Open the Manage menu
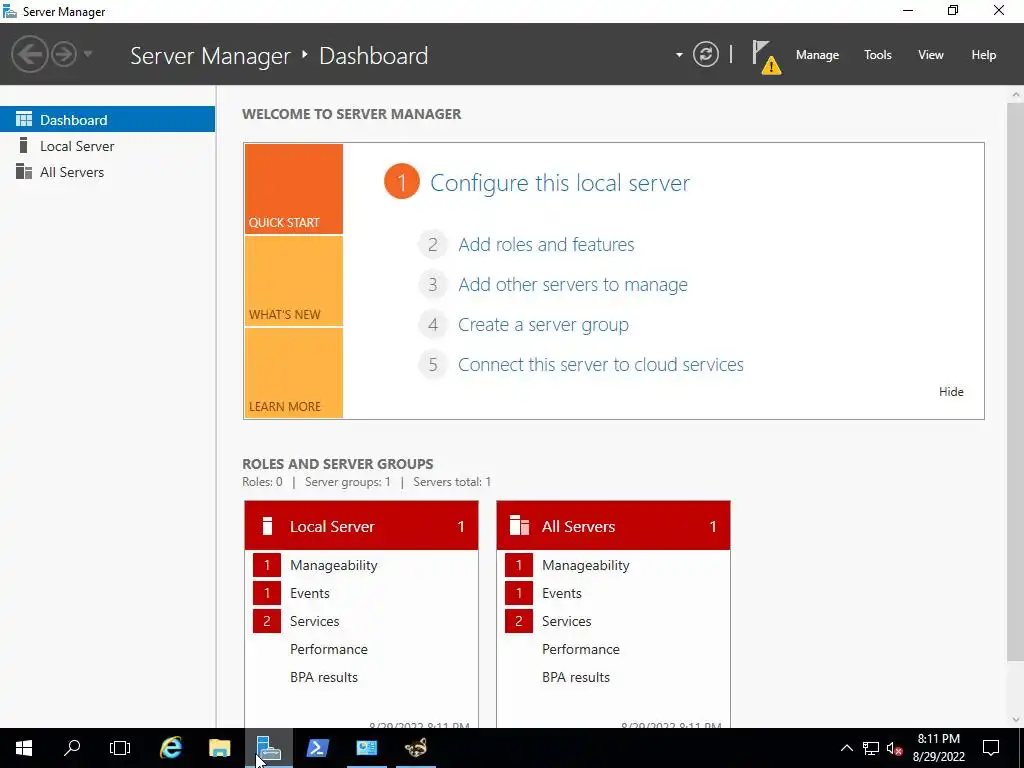This screenshot has width=1024, height=768. [x=817, y=55]
